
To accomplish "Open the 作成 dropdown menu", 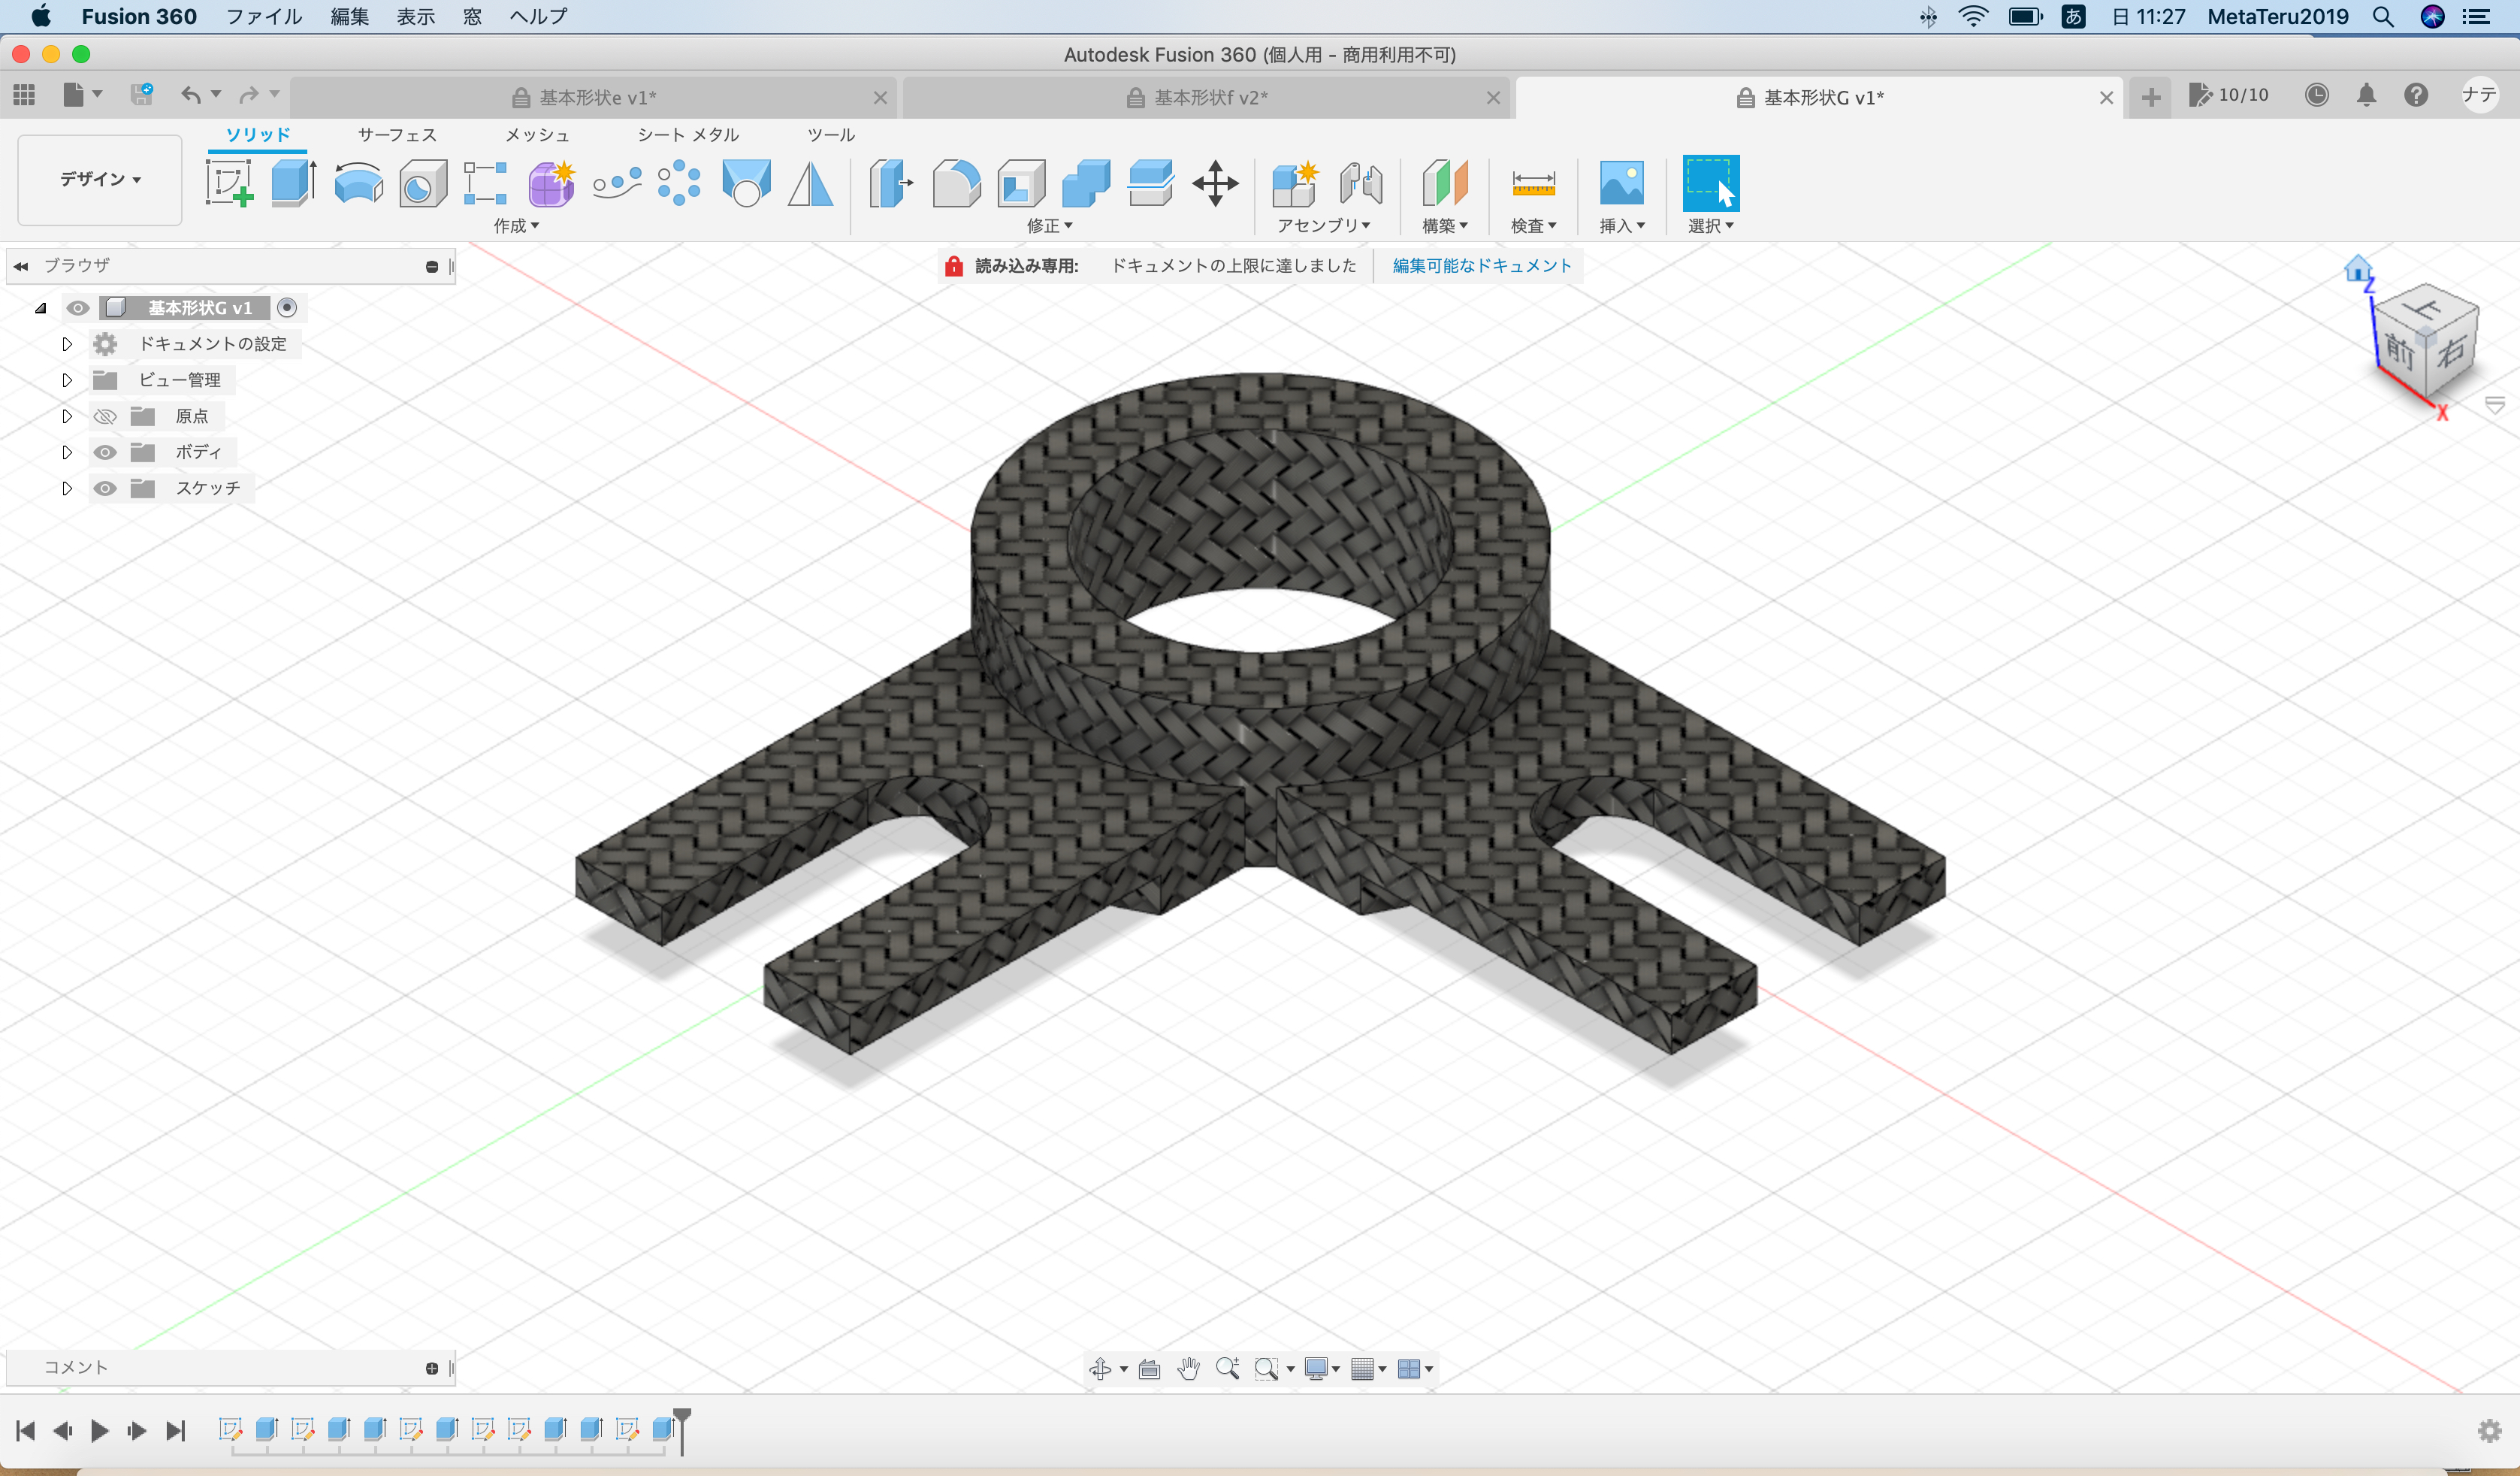I will click(x=516, y=226).
